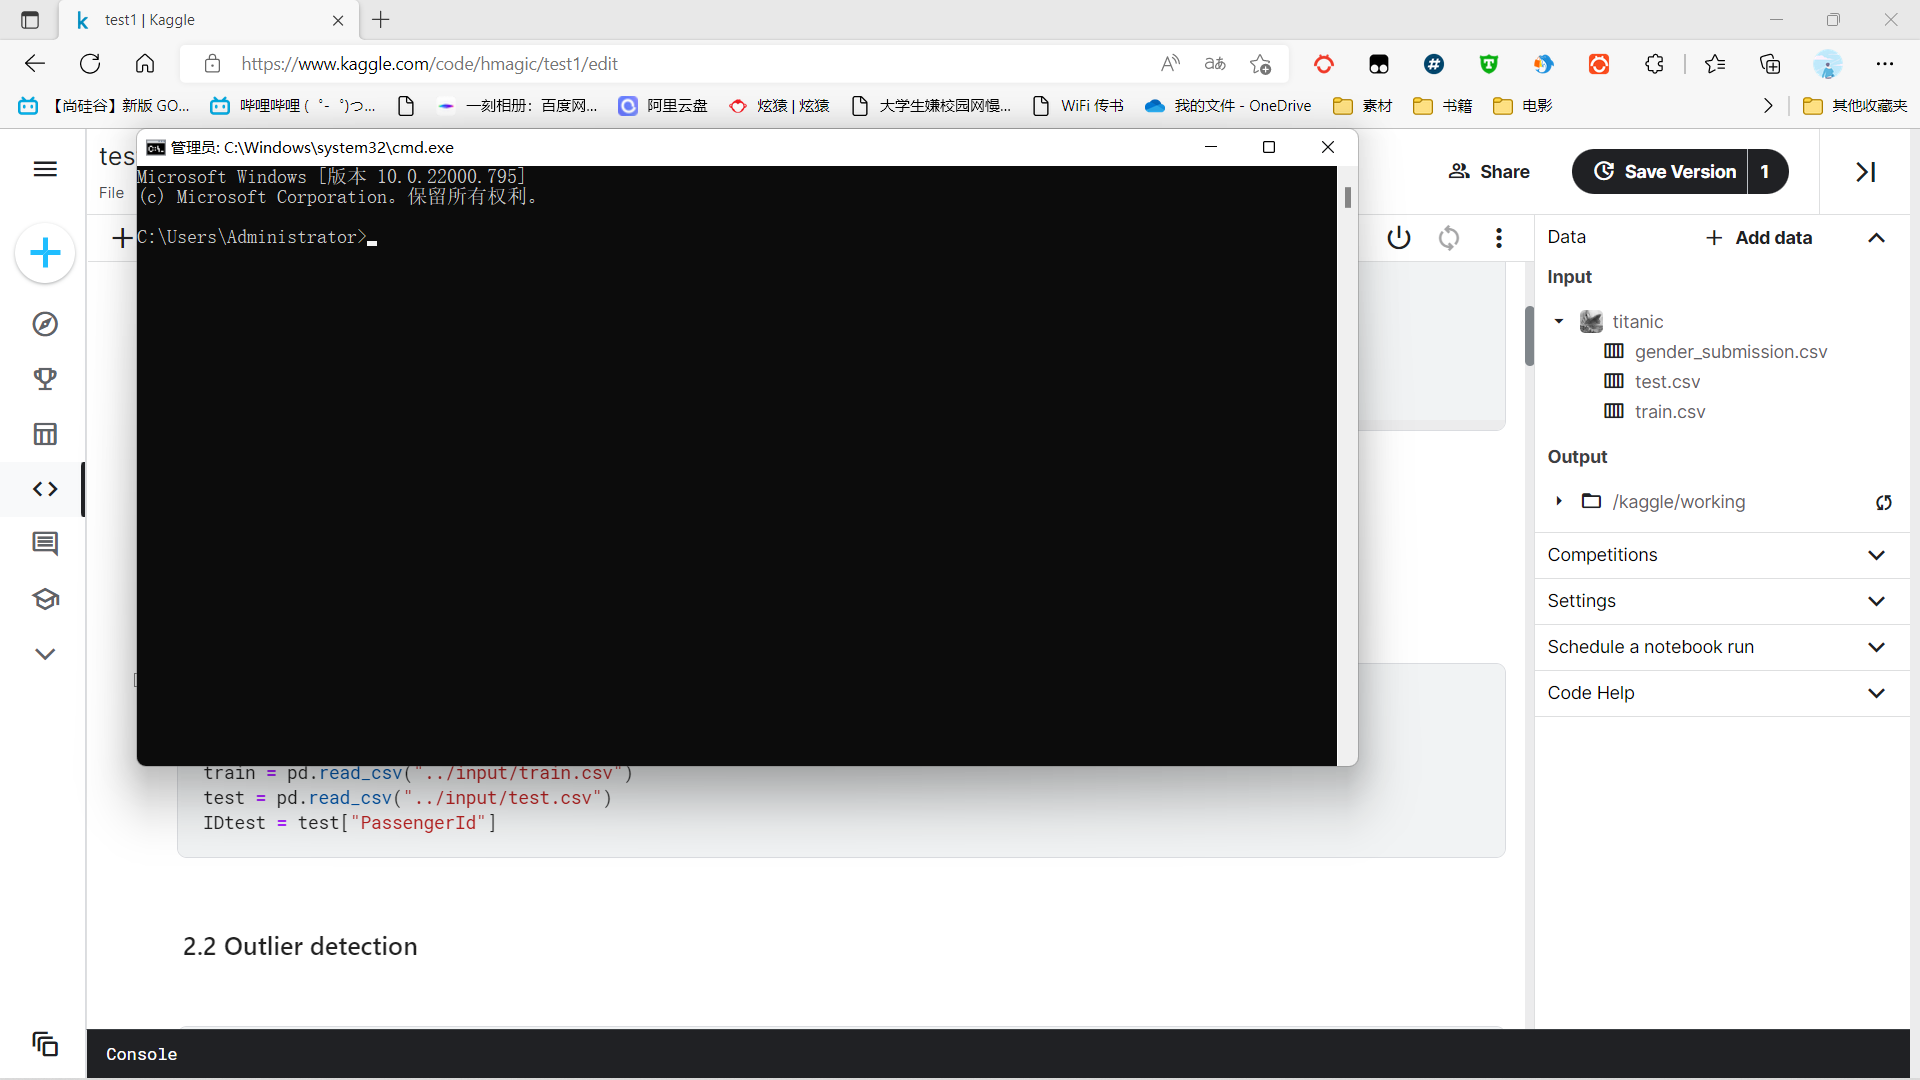Open version number 1 badge
The image size is (1920, 1080).
point(1765,172)
